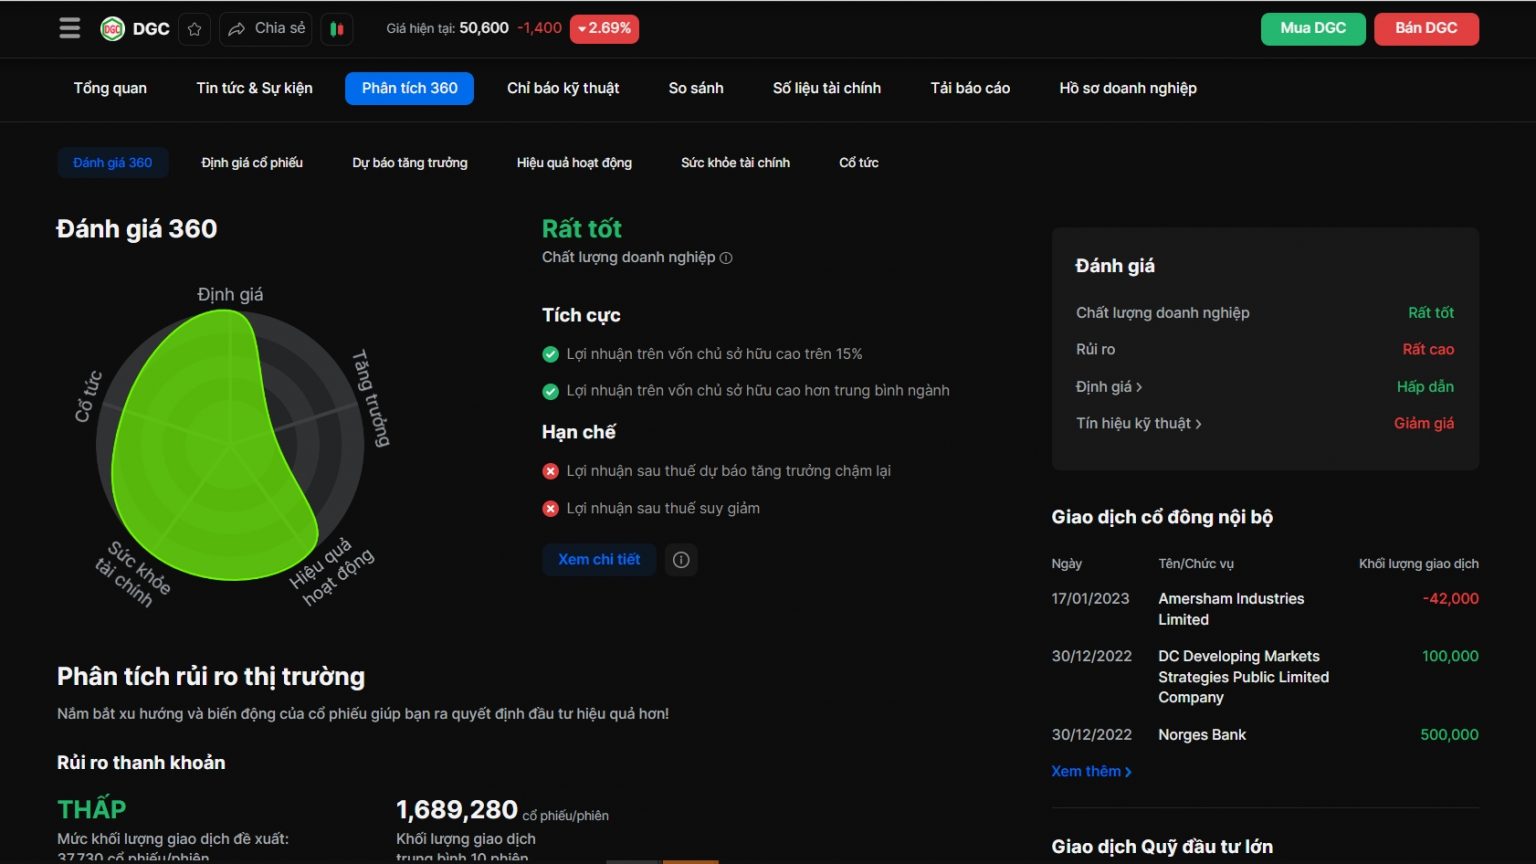Select the Định giá cổ phiếu sub-tab
Viewport: 1536px width, 864px height.
coord(252,163)
